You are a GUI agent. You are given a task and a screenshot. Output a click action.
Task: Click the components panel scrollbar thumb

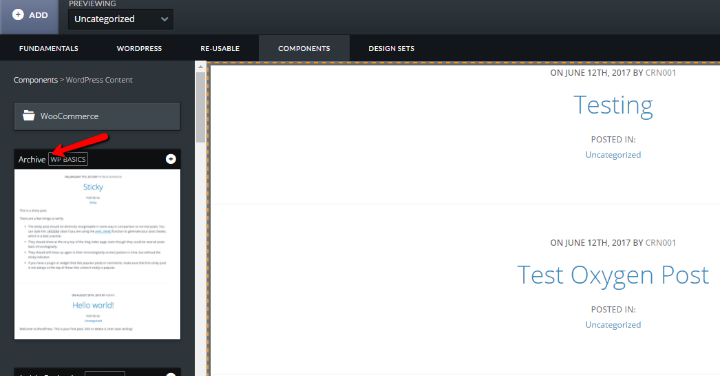[200, 107]
